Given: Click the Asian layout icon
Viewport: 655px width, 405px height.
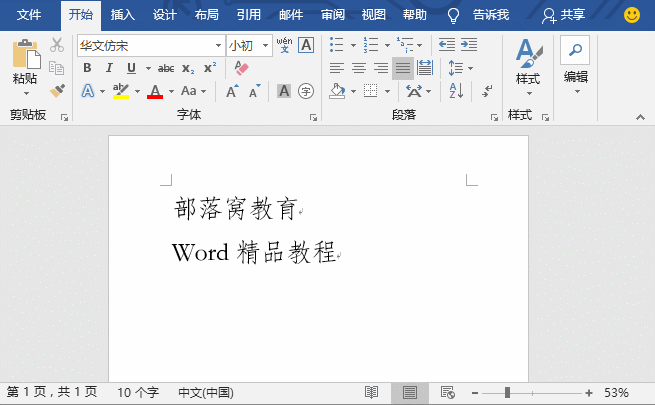Looking at the screenshot, I should tap(414, 91).
